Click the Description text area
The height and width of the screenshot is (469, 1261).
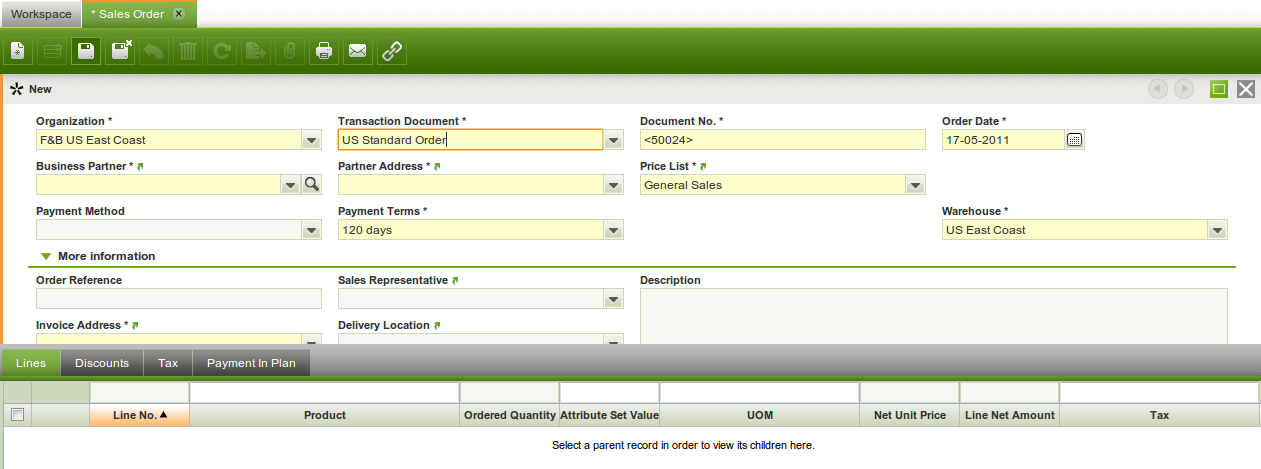click(934, 316)
